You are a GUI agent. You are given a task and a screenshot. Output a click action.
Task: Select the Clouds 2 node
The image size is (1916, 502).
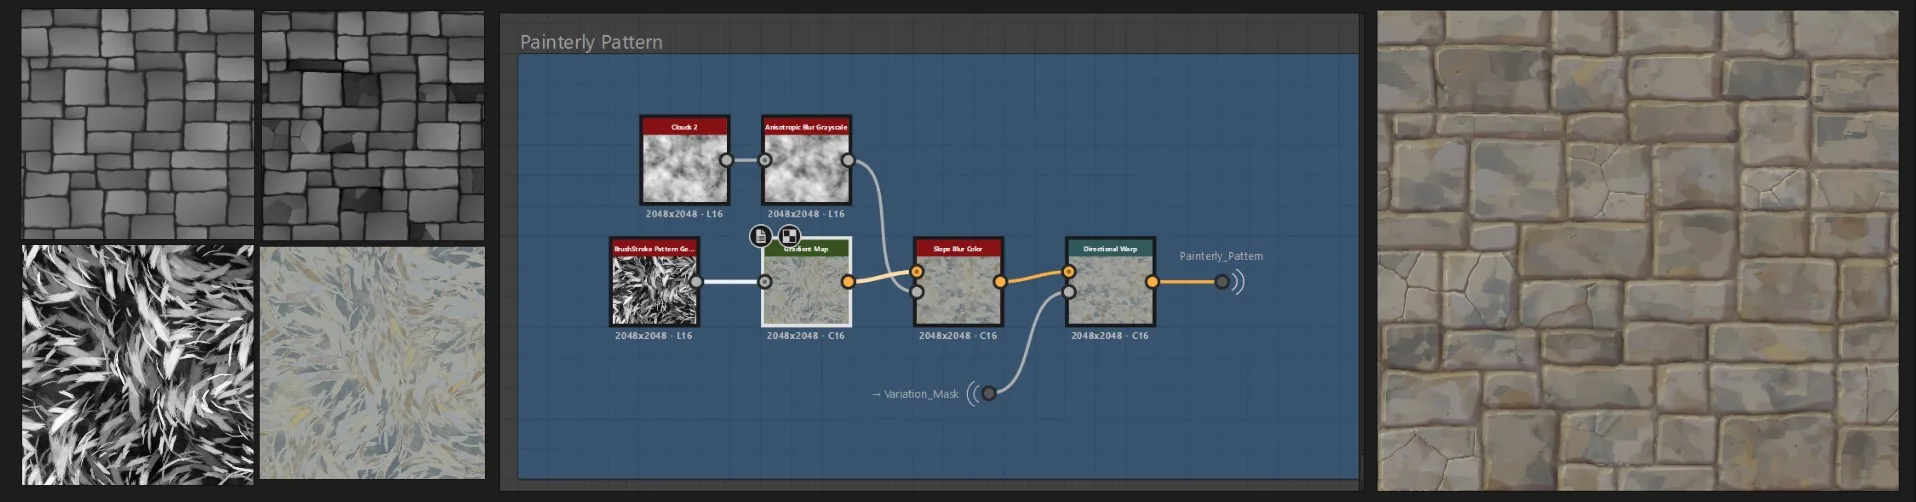[x=685, y=160]
